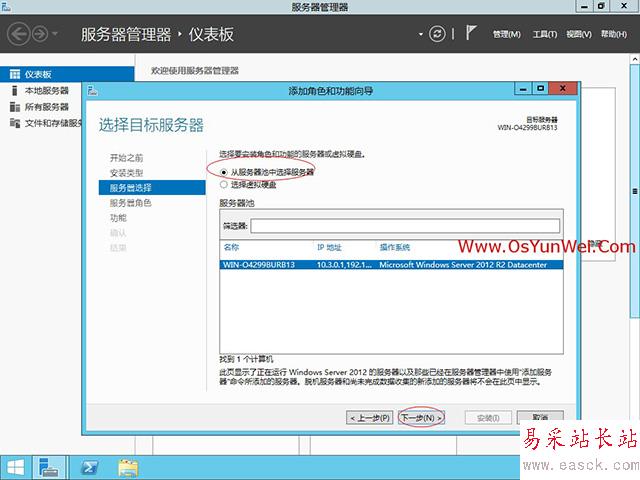The width and height of the screenshot is (640, 480).
Task: Select the WIN-O4299BURB13 server row
Action: click(x=391, y=264)
